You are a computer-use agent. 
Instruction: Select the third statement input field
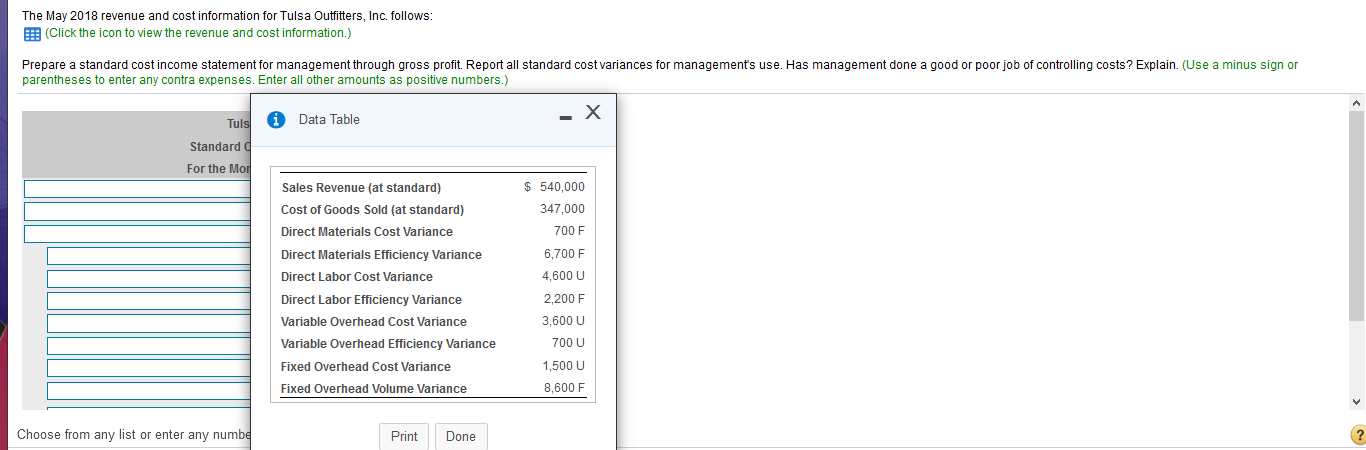pos(137,233)
